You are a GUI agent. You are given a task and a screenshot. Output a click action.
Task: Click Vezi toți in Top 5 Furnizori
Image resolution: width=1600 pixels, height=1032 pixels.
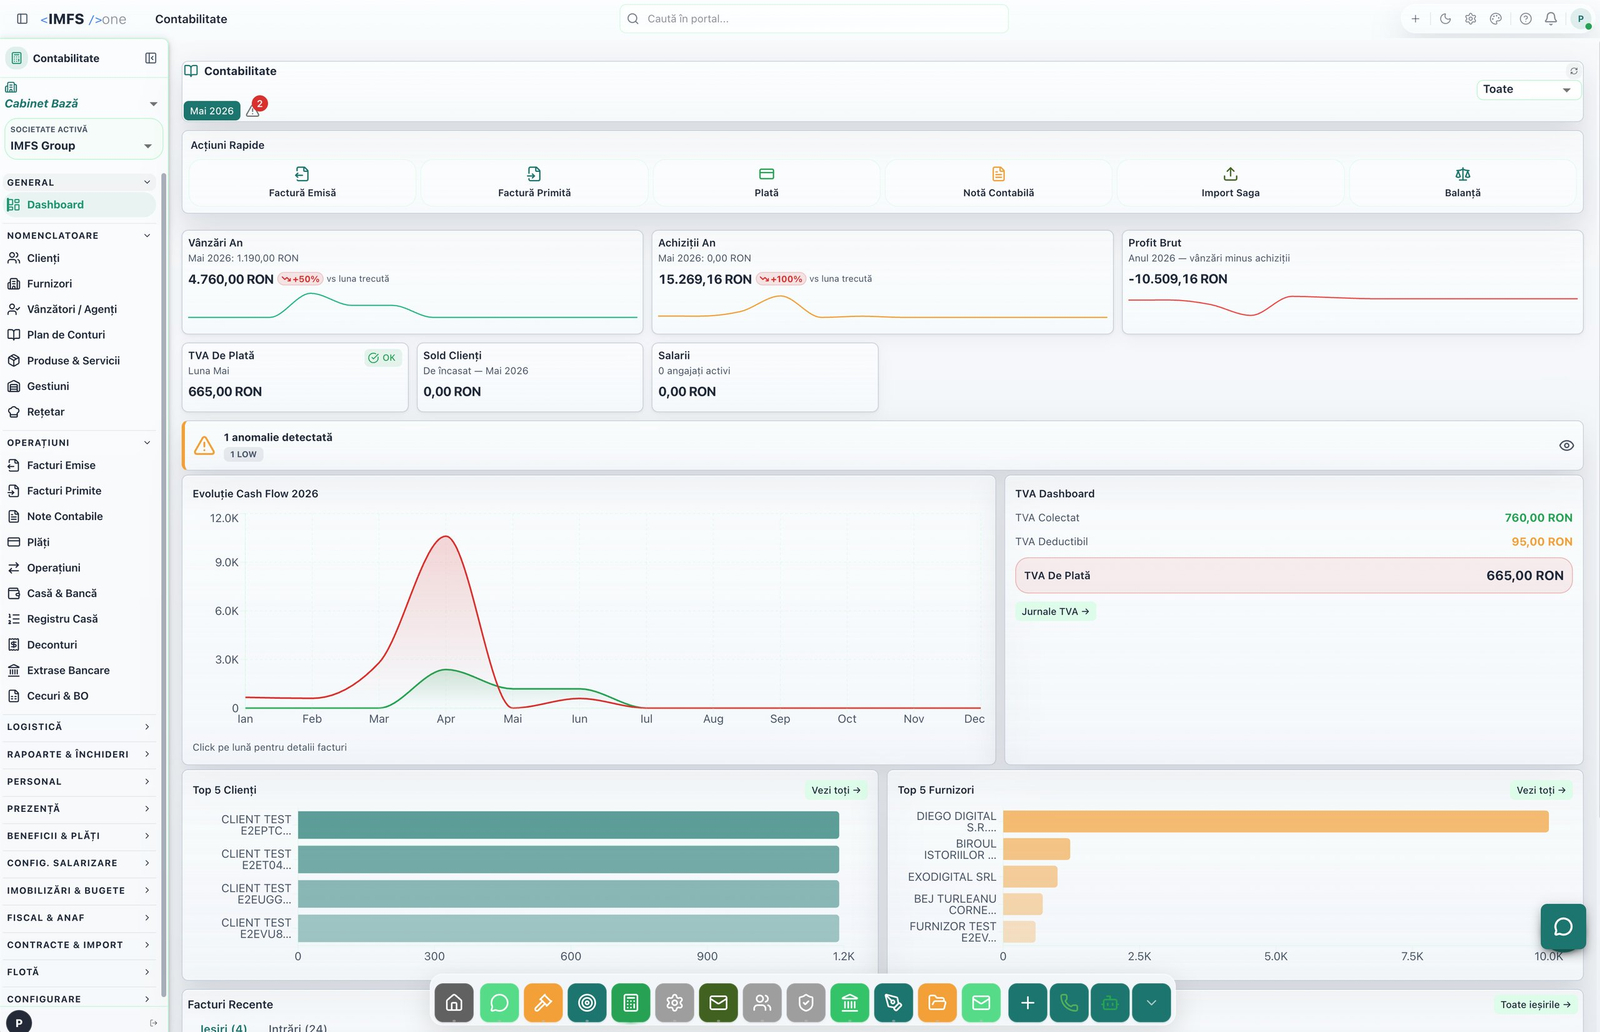[x=1541, y=790]
